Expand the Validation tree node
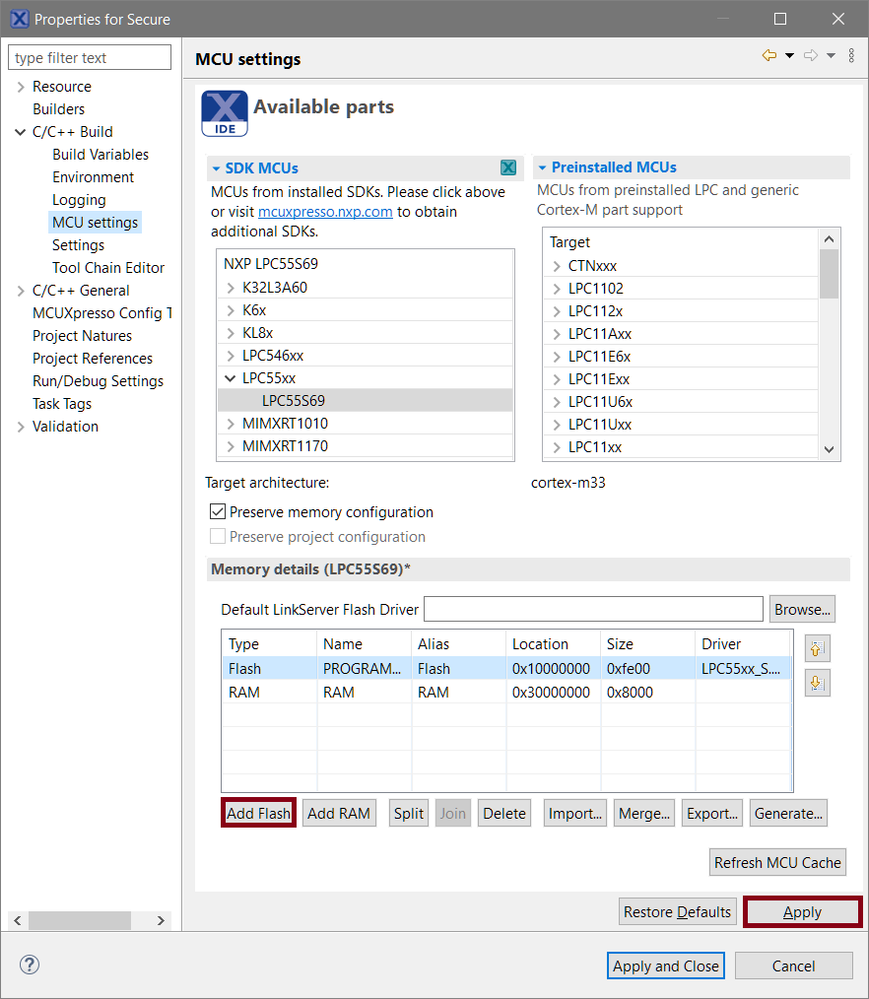The width and height of the screenshot is (869, 999). [20, 427]
